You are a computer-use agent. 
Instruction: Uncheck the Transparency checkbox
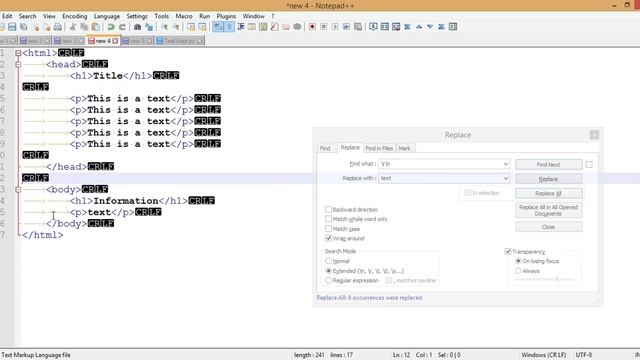[x=508, y=251]
